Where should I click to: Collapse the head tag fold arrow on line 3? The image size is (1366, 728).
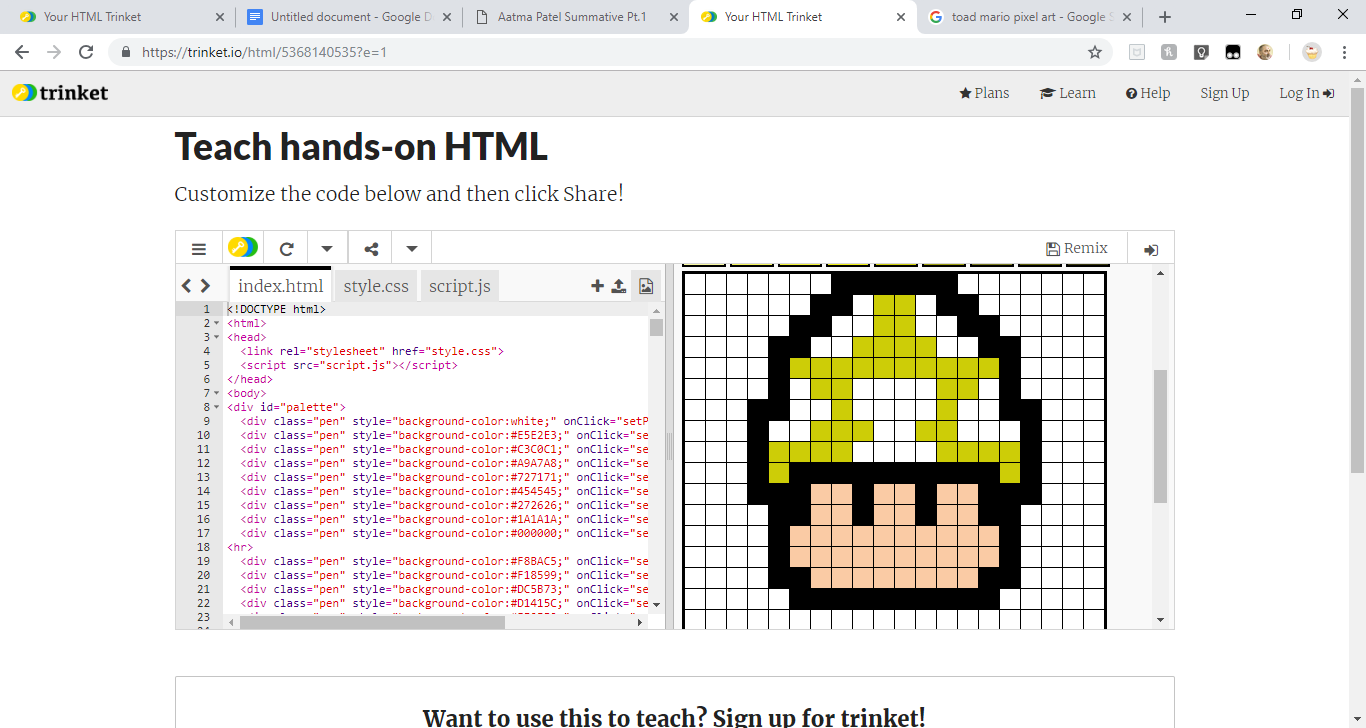pos(217,337)
